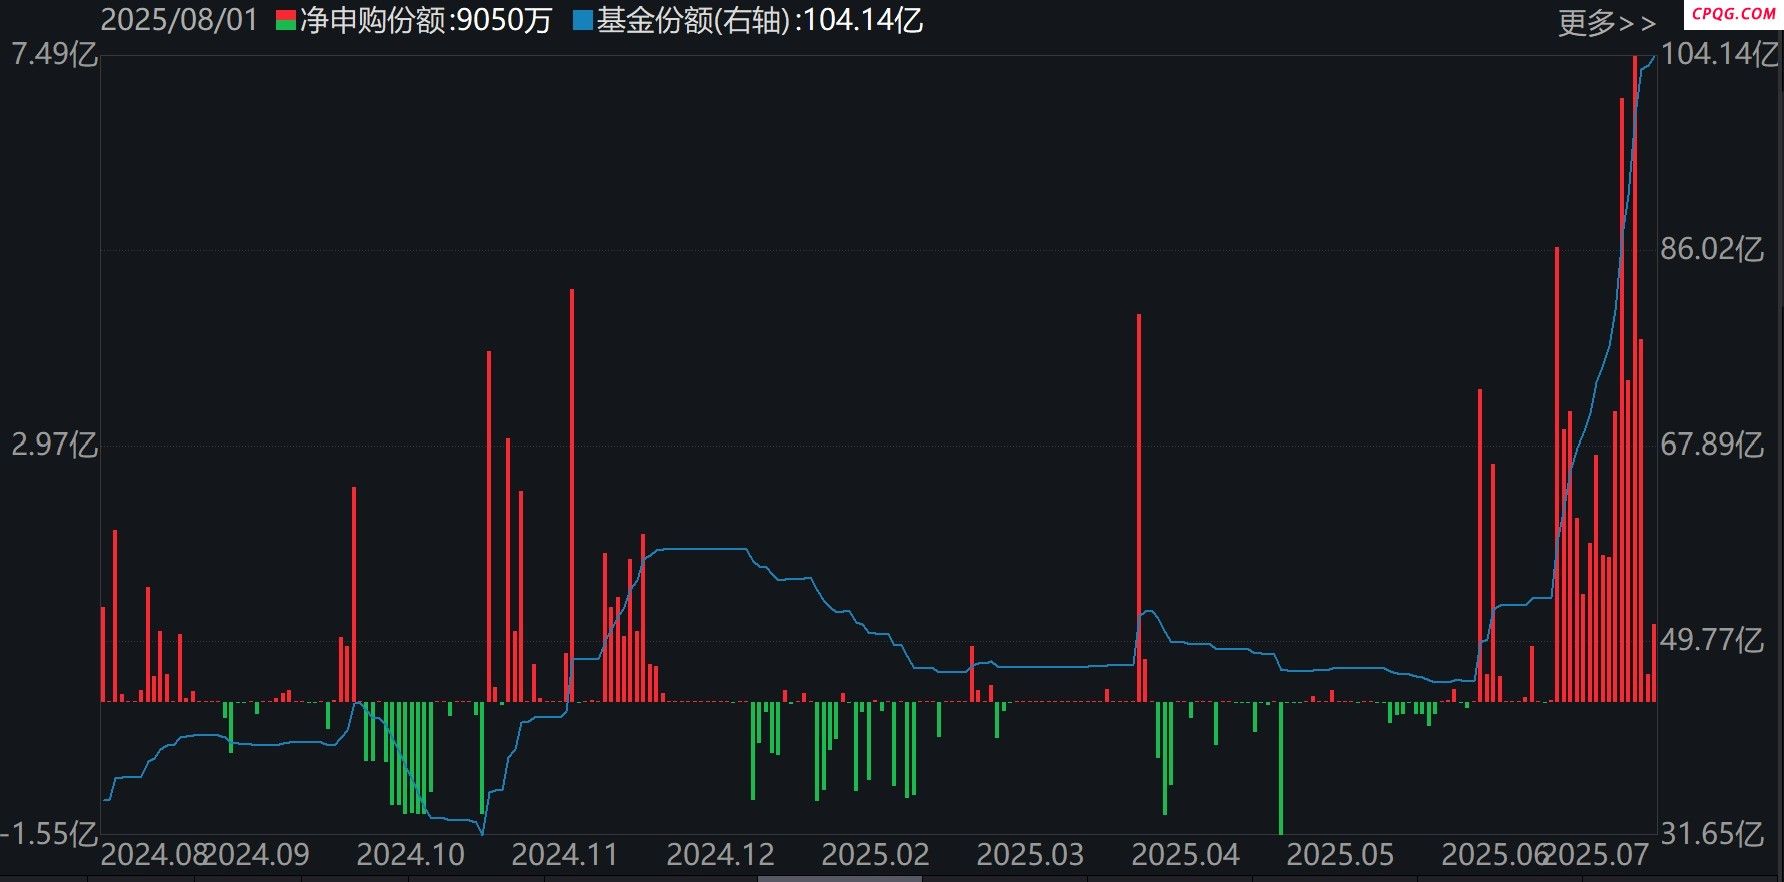Click the 67.89亿 right axis label
This screenshot has width=1784, height=882.
tap(1712, 445)
